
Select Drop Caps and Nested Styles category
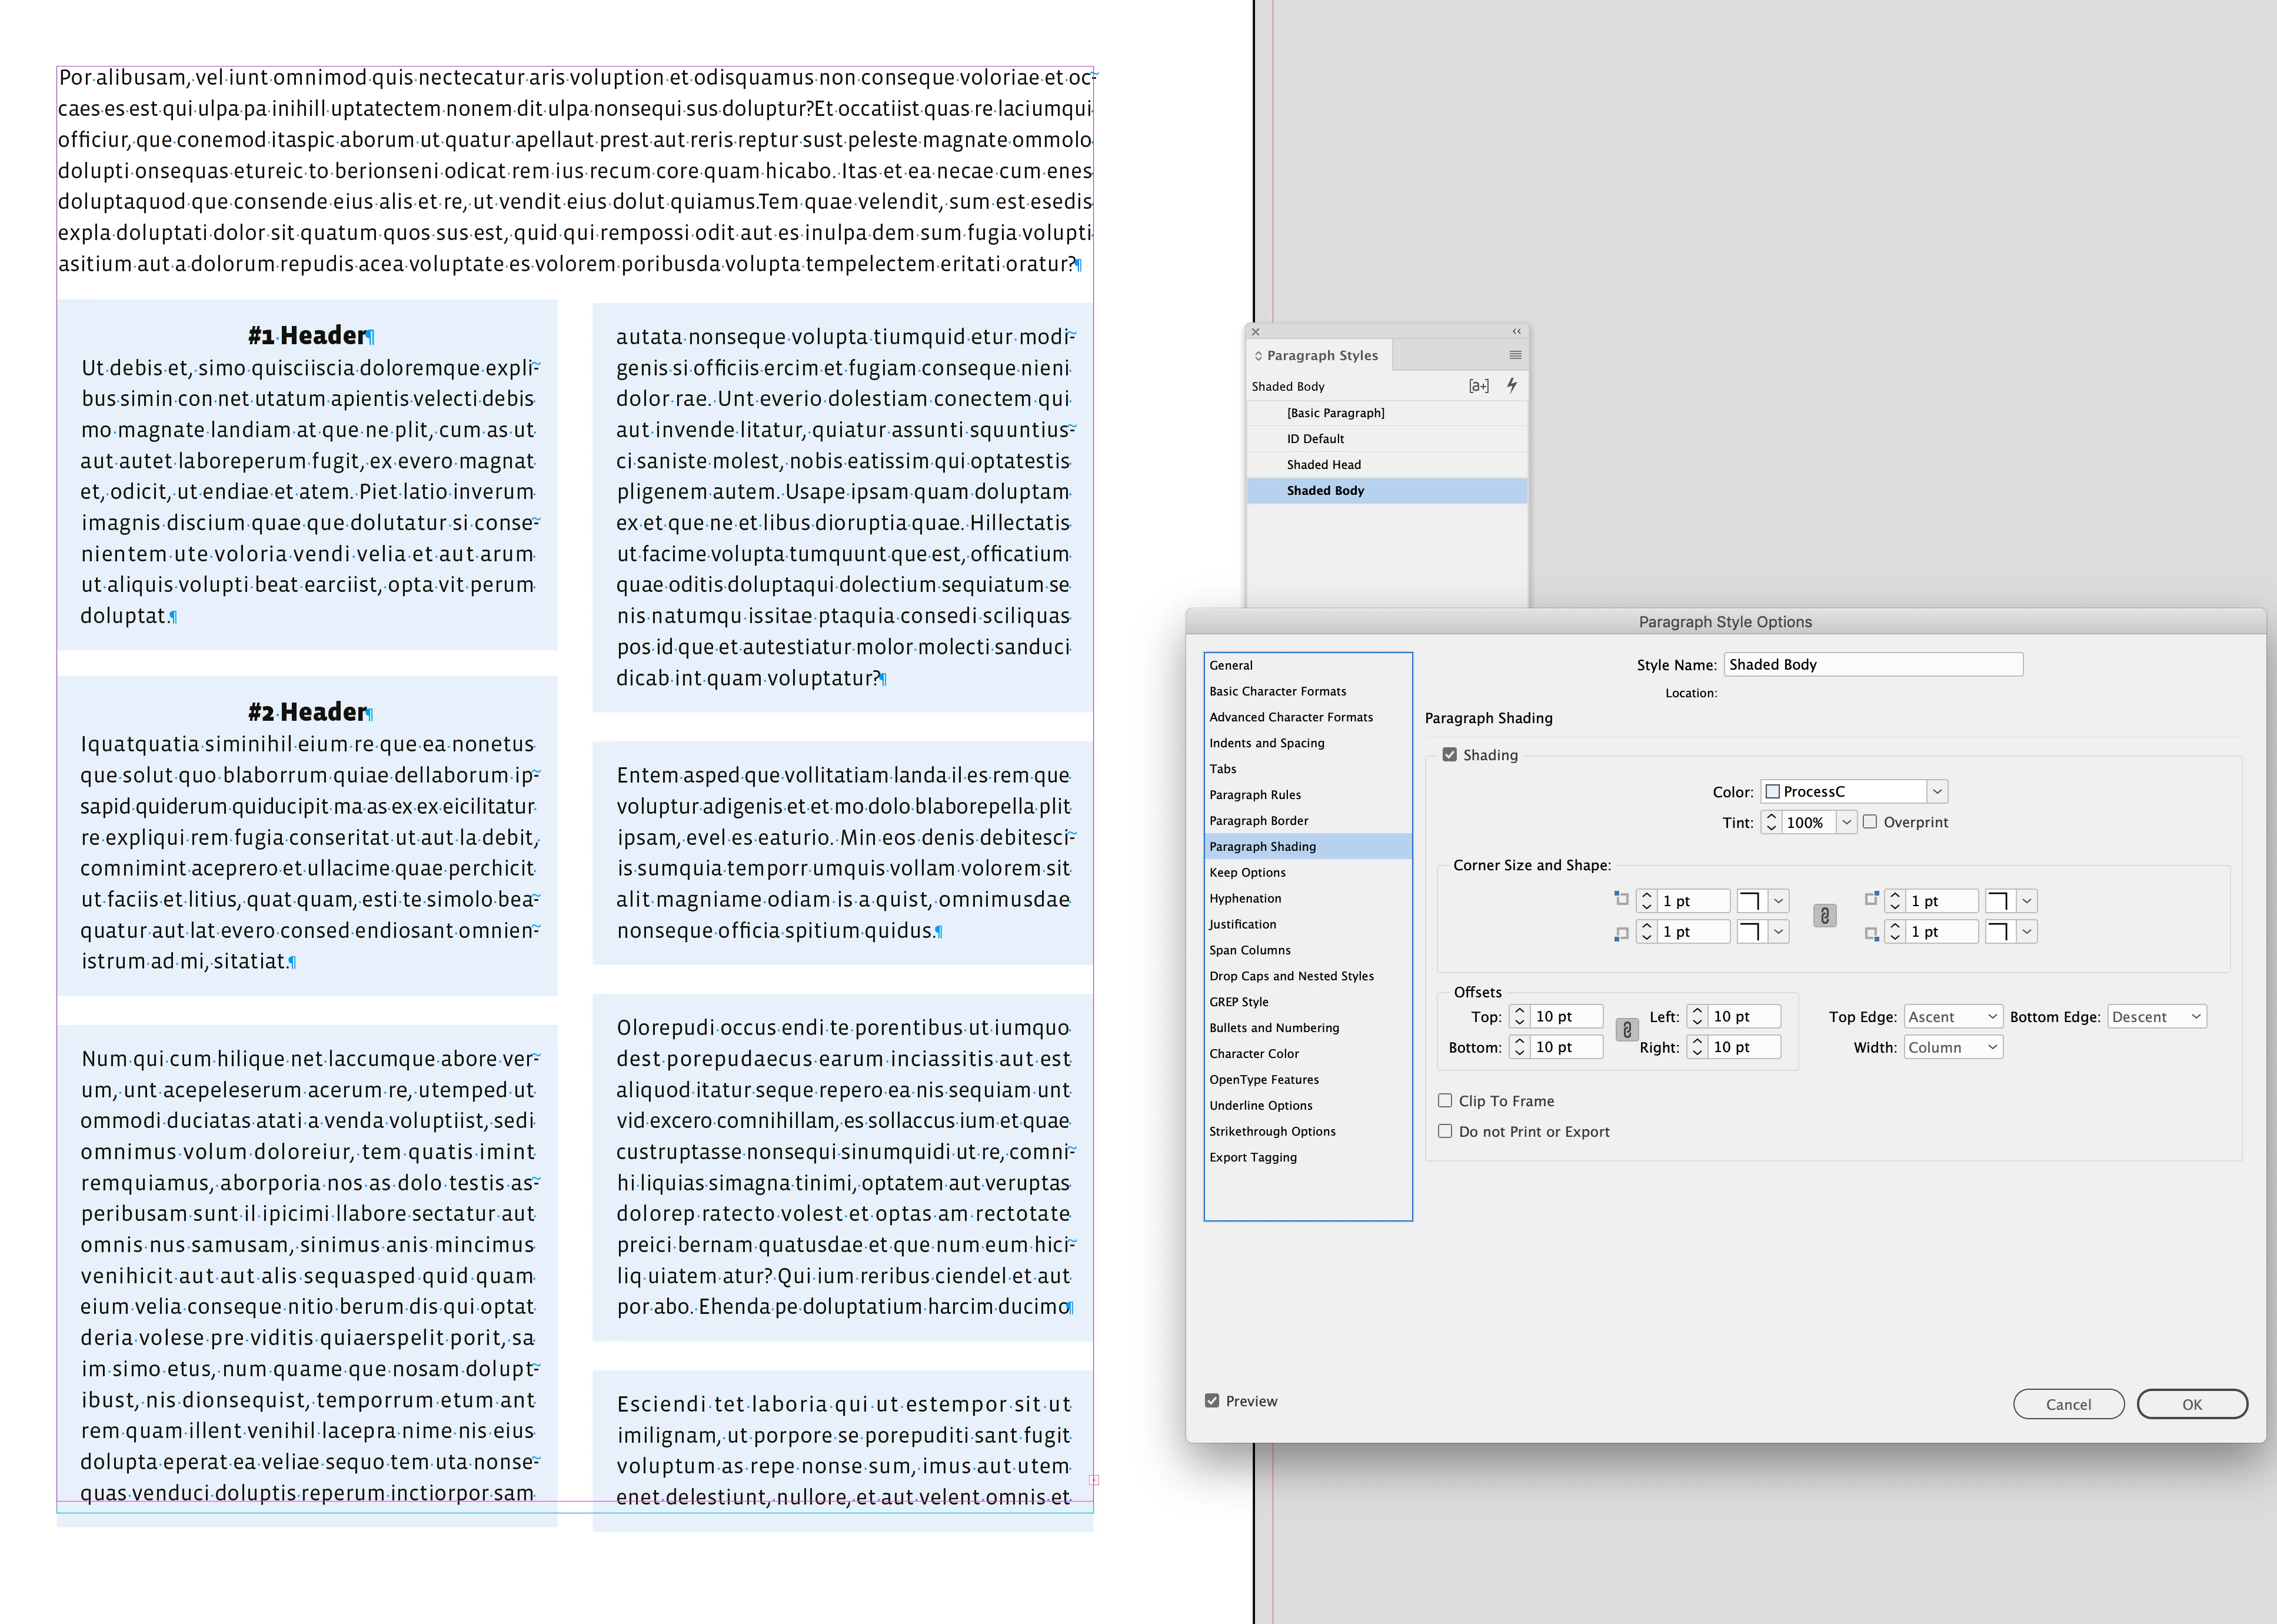point(1291,976)
